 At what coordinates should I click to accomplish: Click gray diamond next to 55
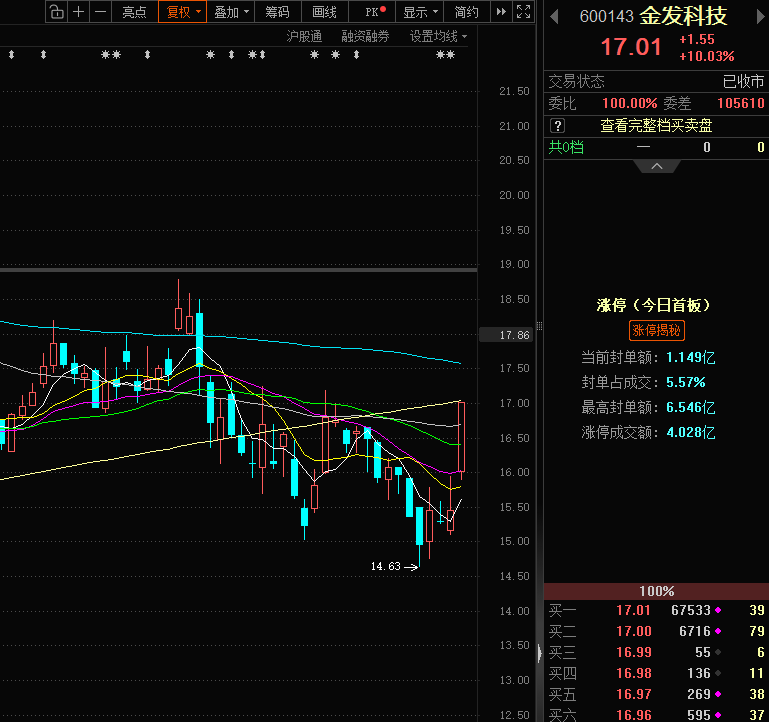[718, 652]
